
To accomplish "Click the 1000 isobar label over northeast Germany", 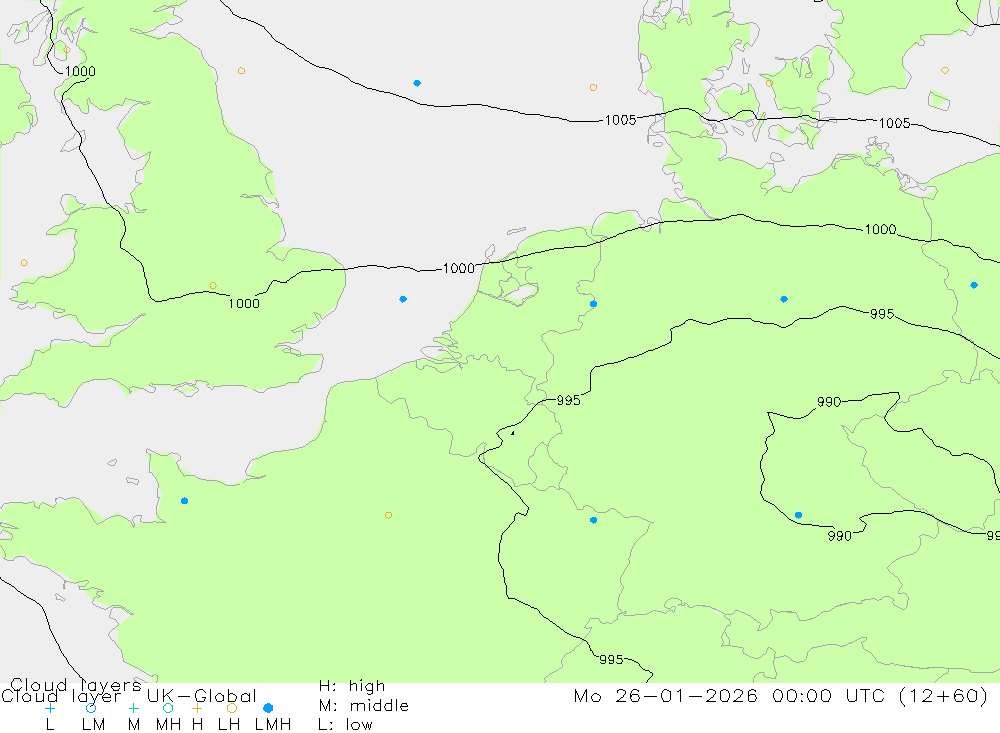I will (x=880, y=229).
